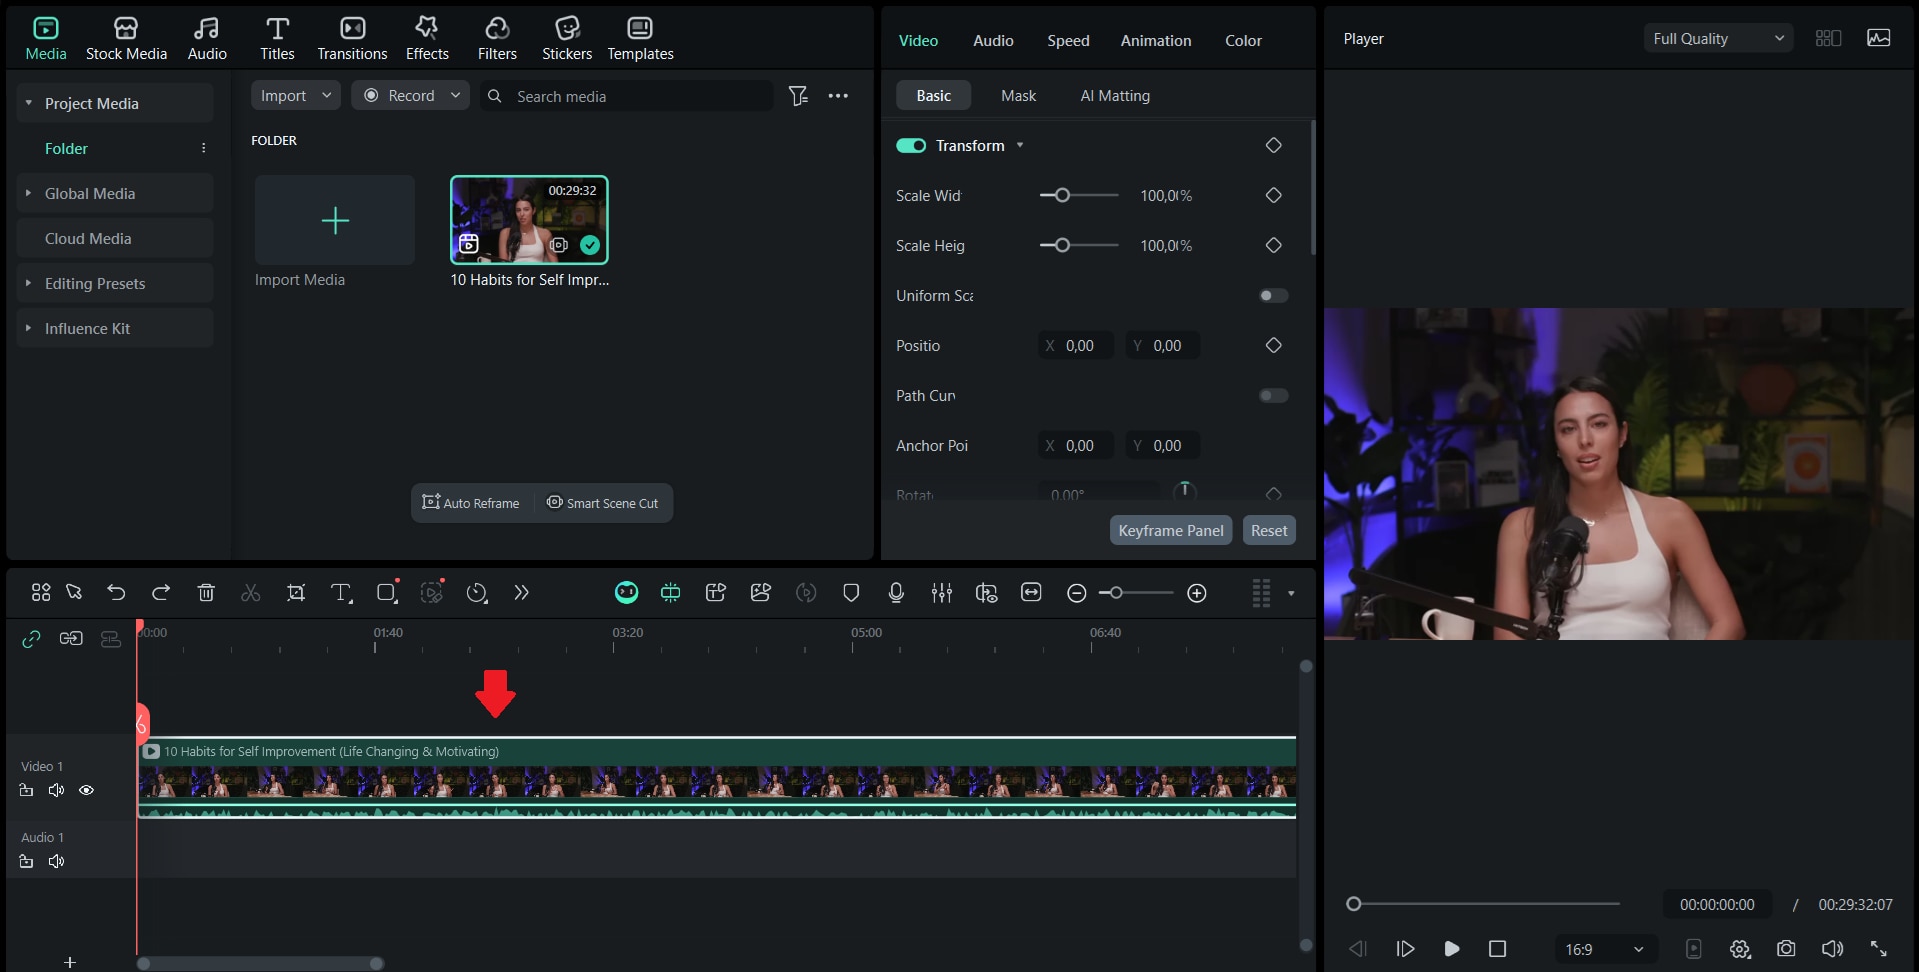Select the Text tool in the timeline toolbar
This screenshot has width=1919, height=972.
(x=341, y=592)
